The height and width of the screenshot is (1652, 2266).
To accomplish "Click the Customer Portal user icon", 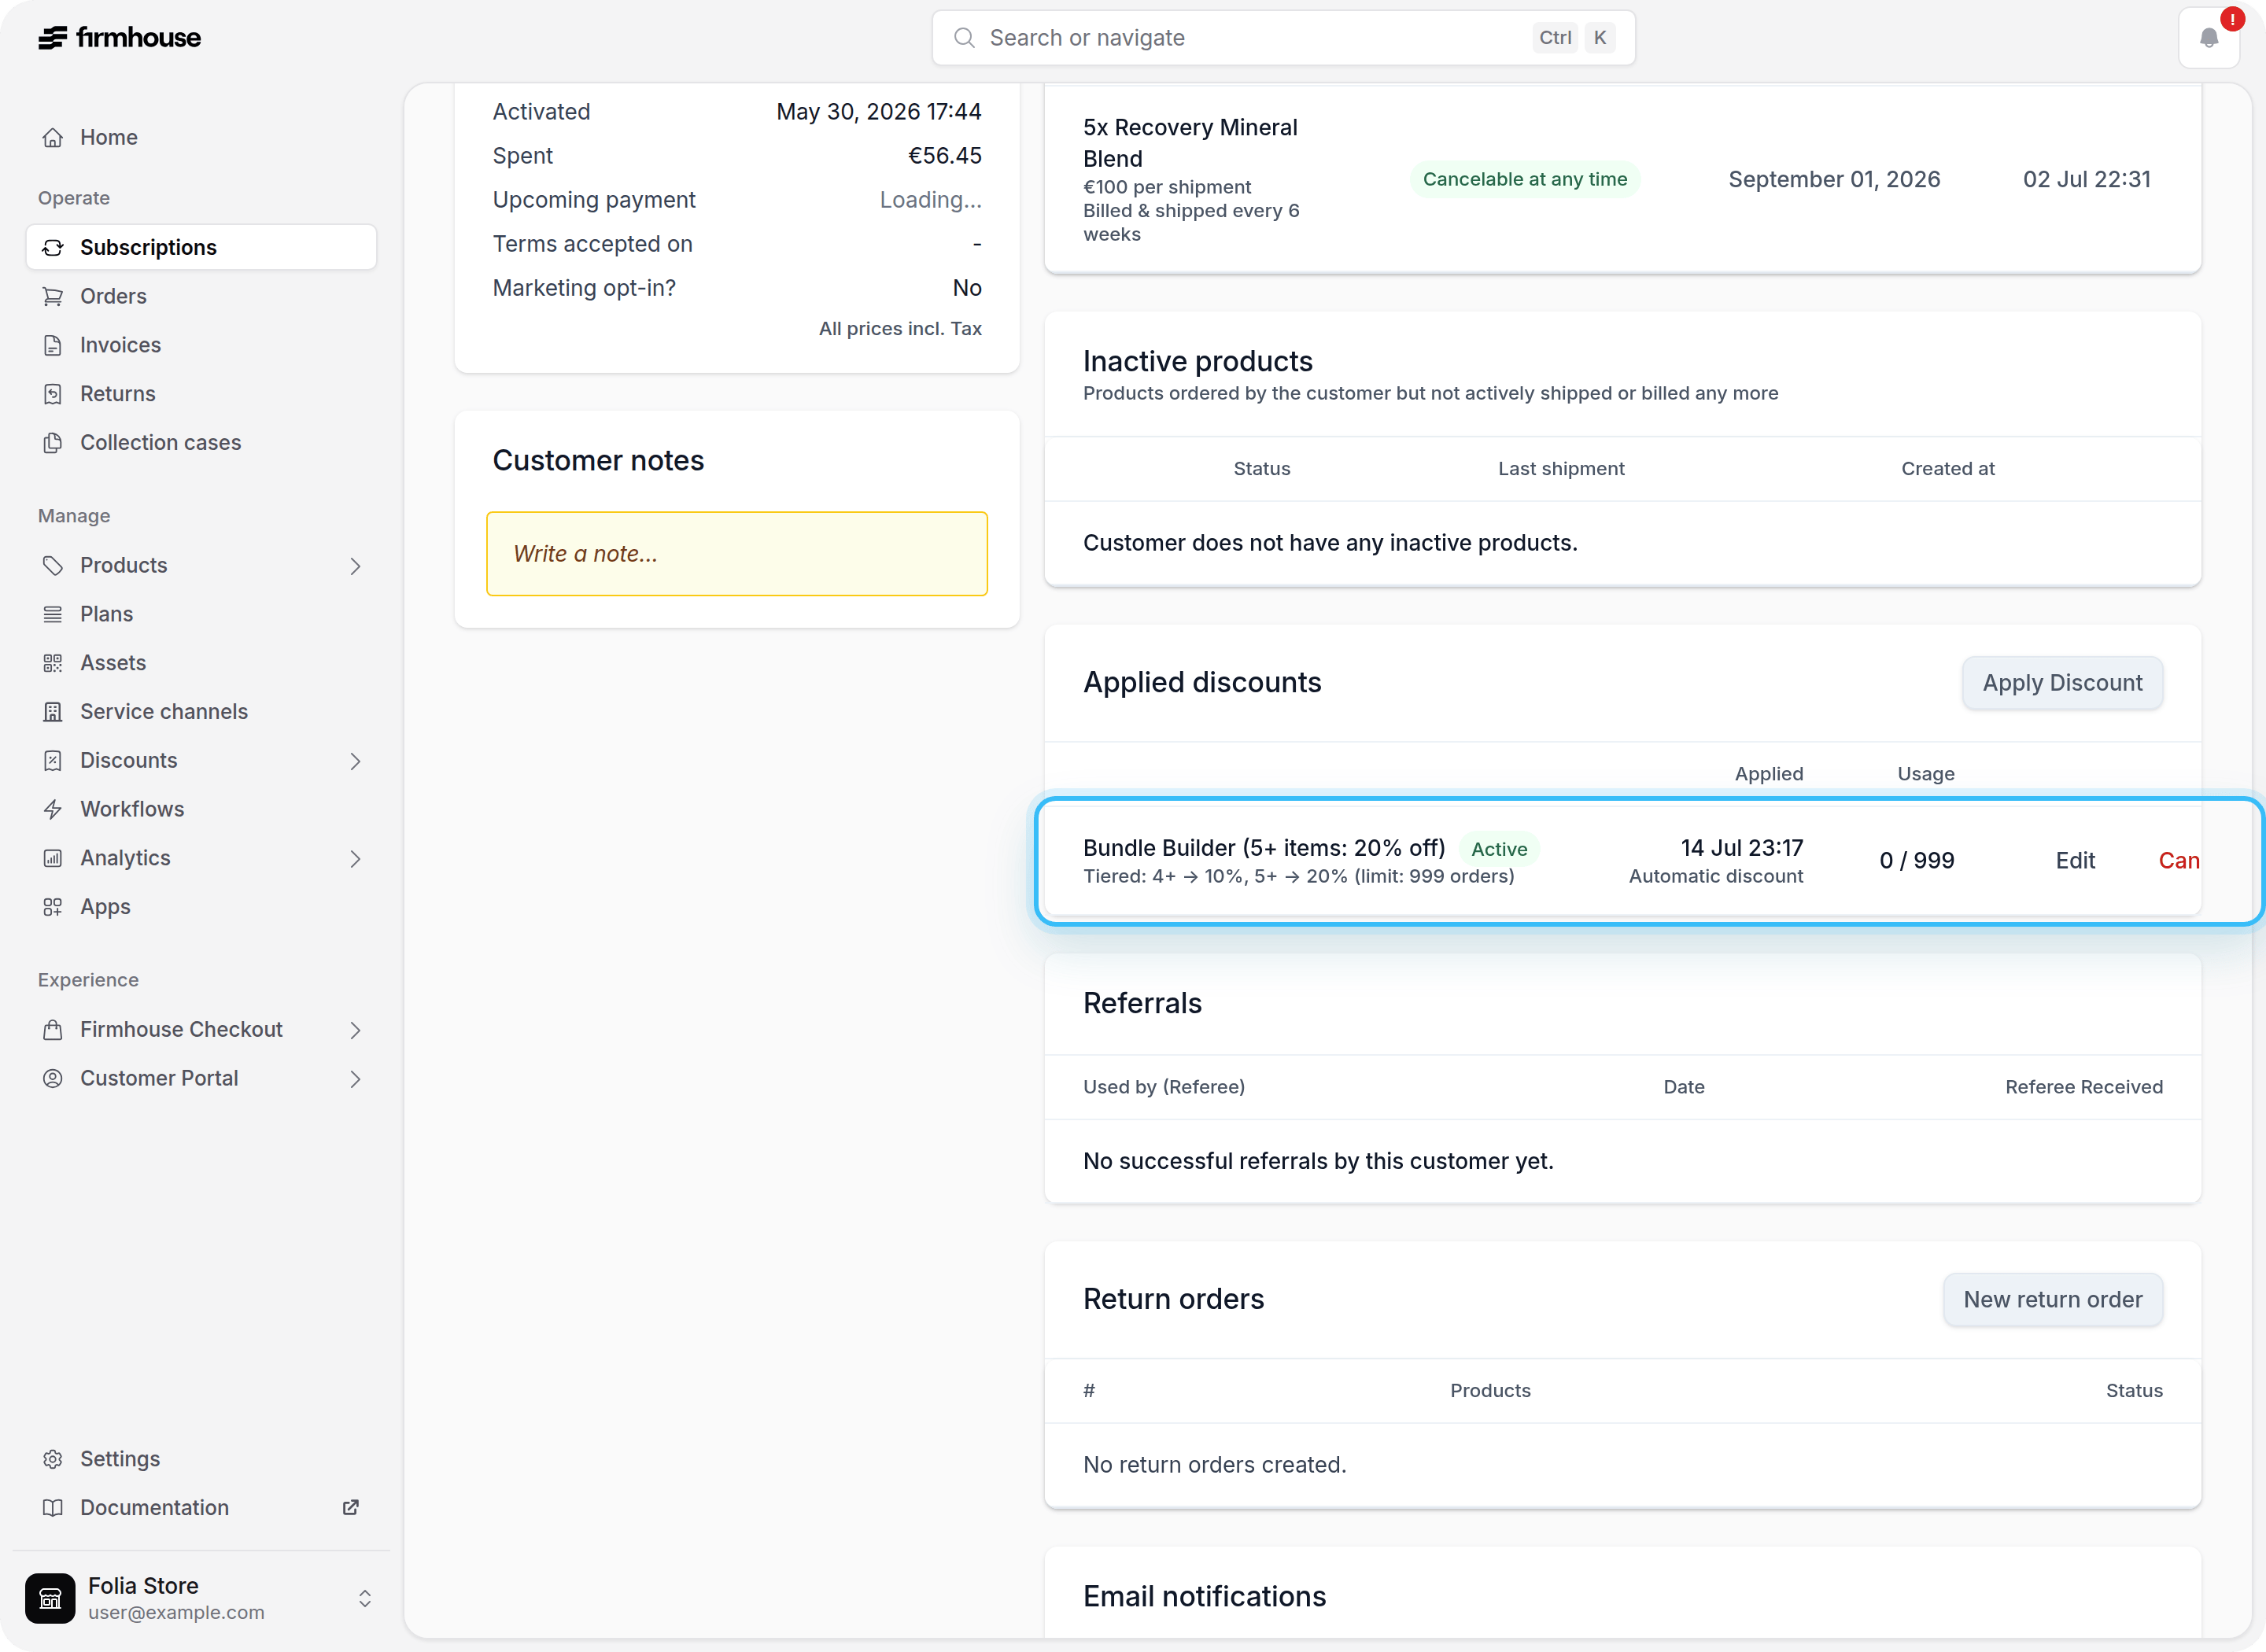I will coord(53,1078).
